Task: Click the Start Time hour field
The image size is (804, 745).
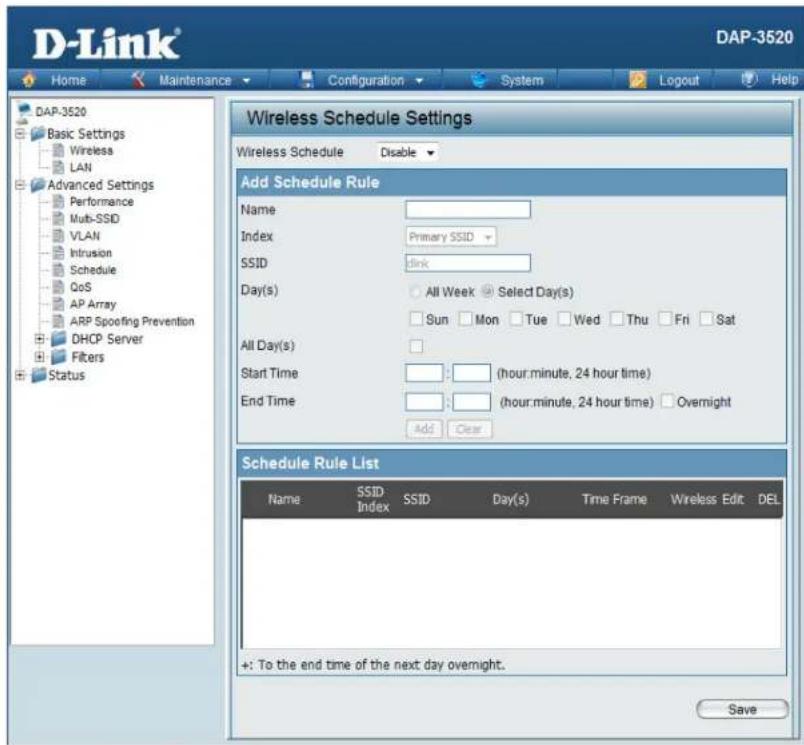Action: pos(424,373)
